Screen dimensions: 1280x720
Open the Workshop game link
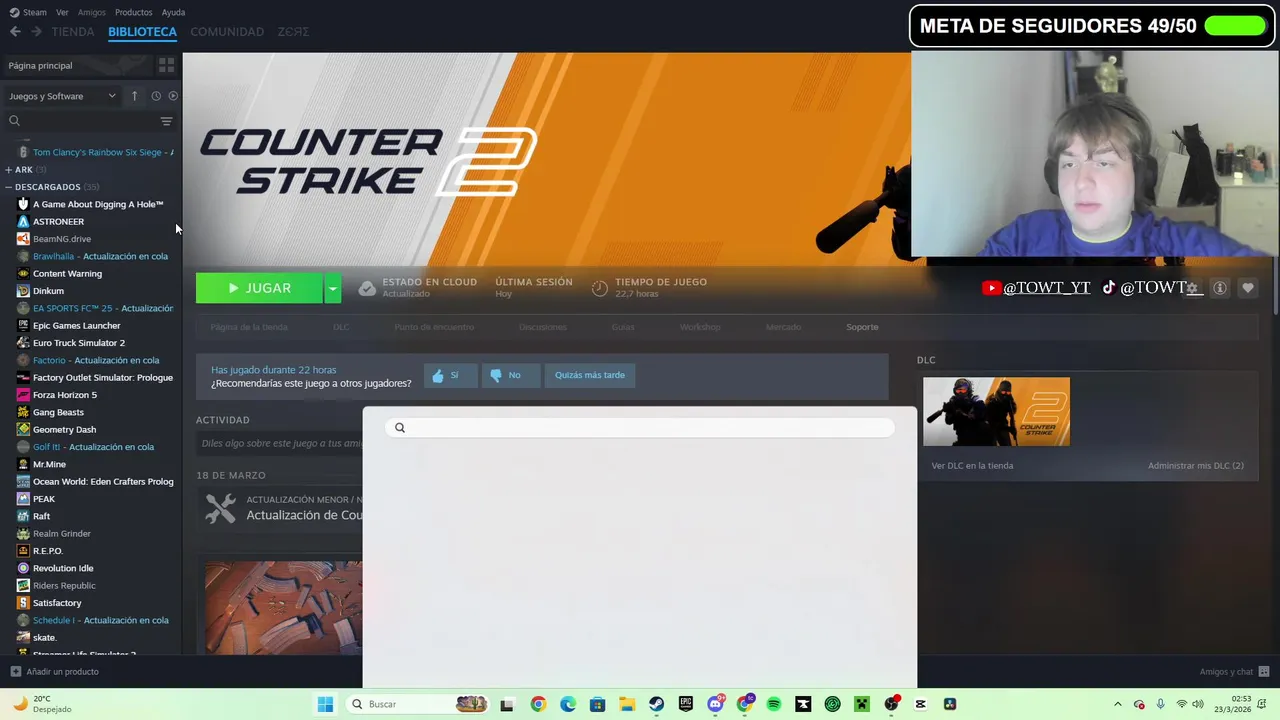click(x=700, y=327)
